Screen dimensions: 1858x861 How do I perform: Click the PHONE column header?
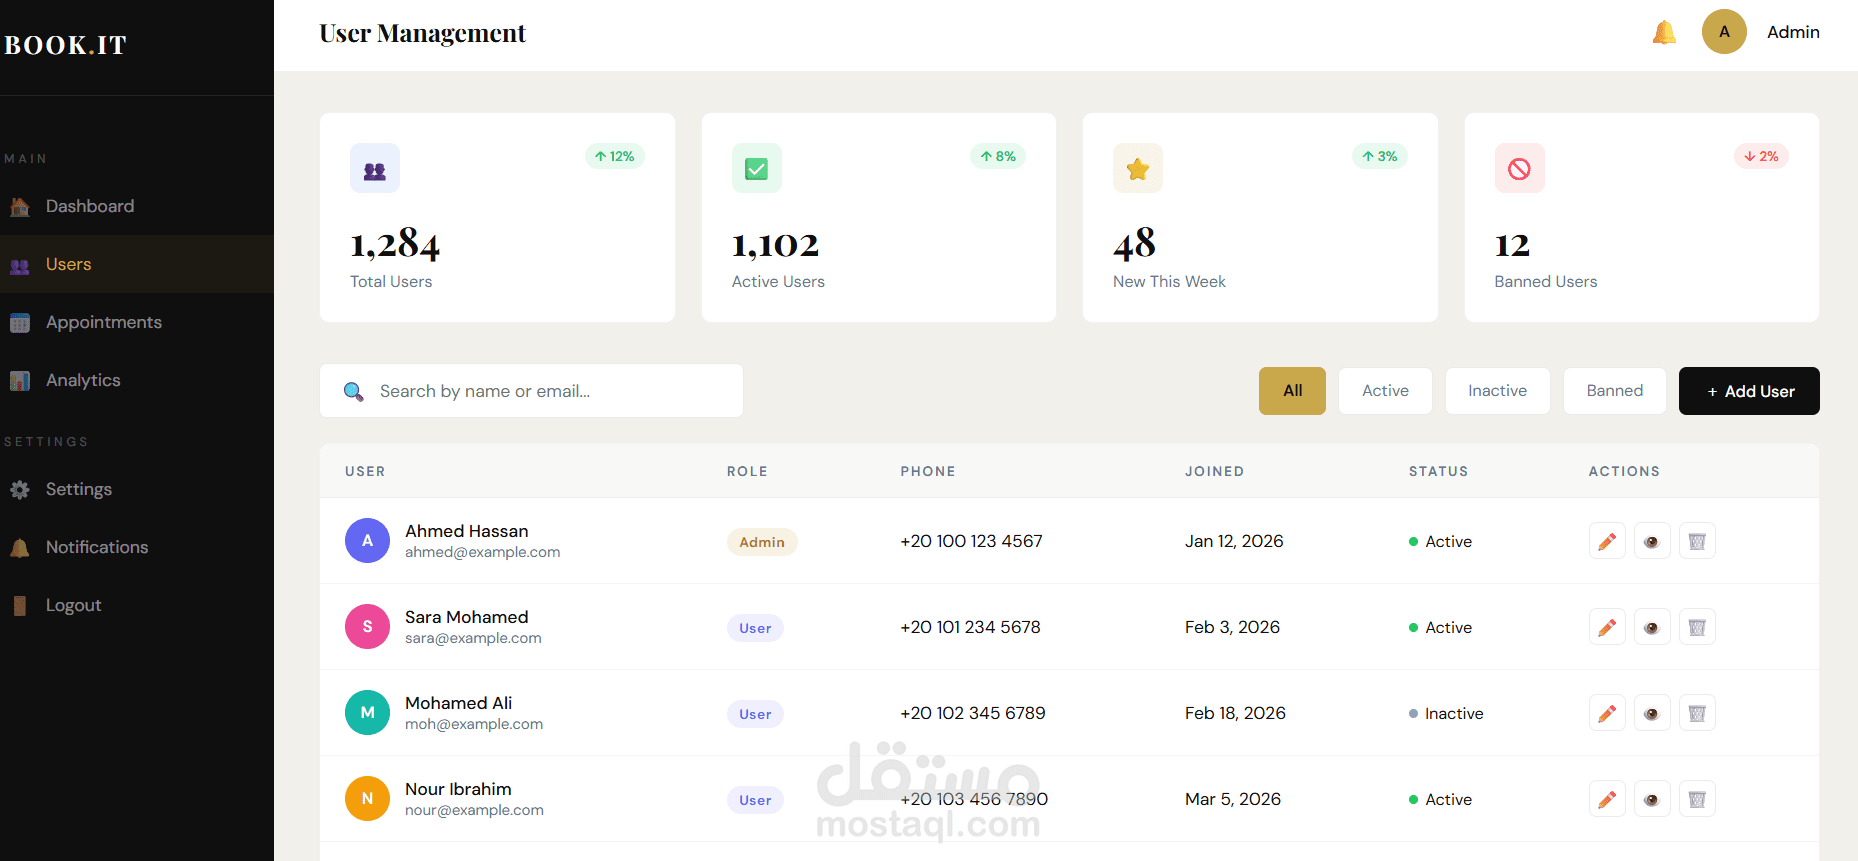[x=928, y=471]
